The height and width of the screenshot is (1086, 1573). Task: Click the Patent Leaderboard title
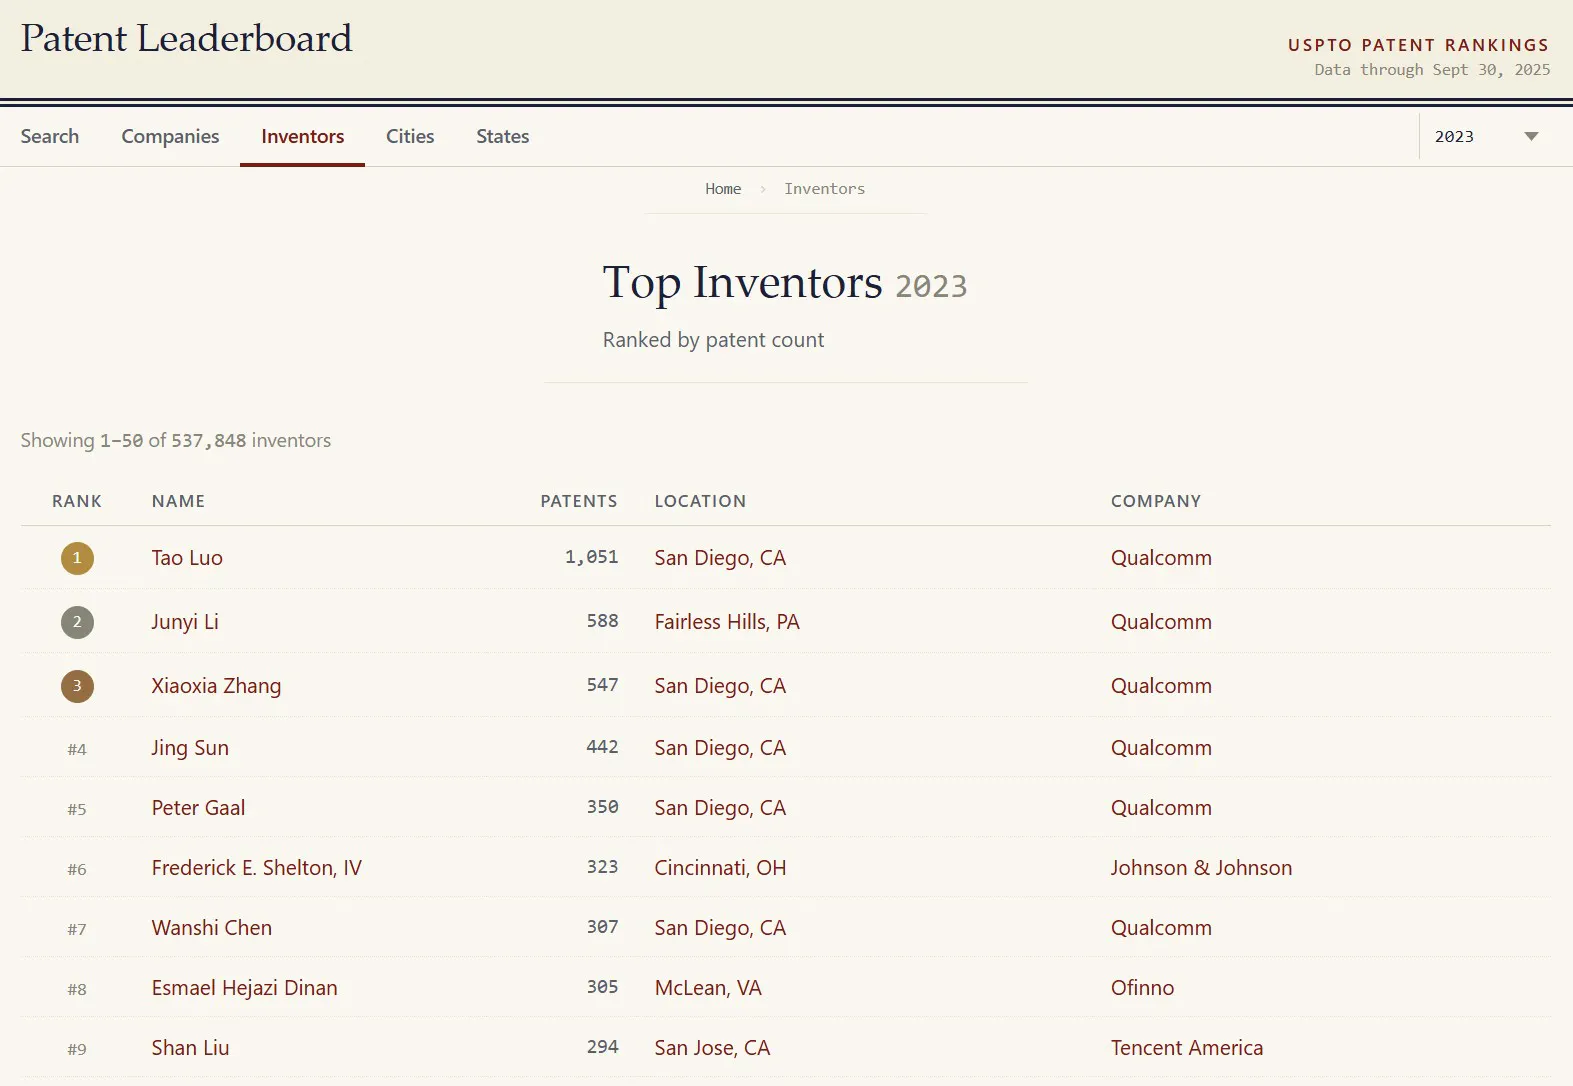pyautogui.click(x=186, y=39)
